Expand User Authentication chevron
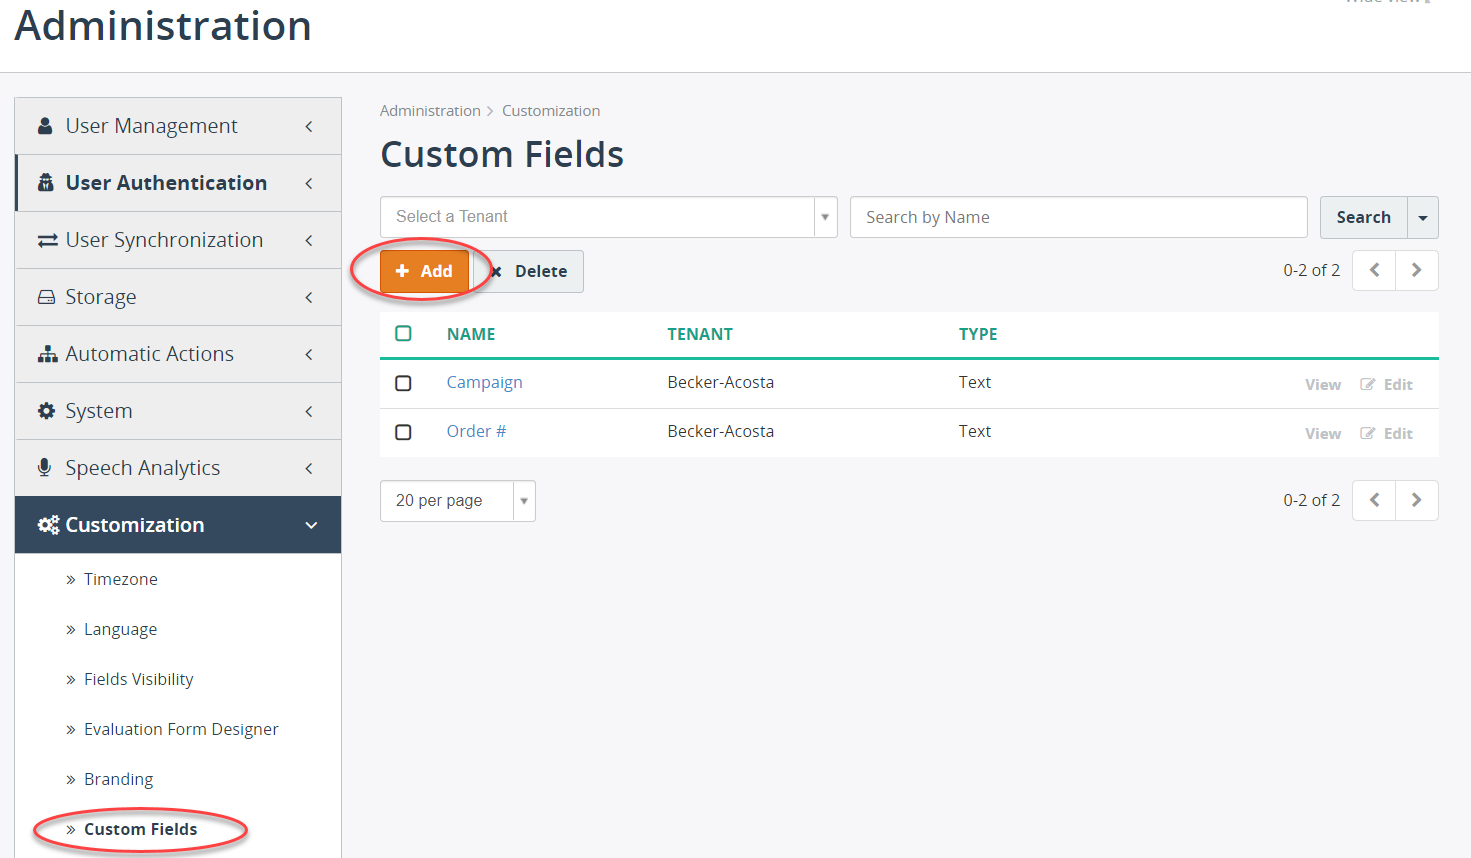 (x=309, y=183)
